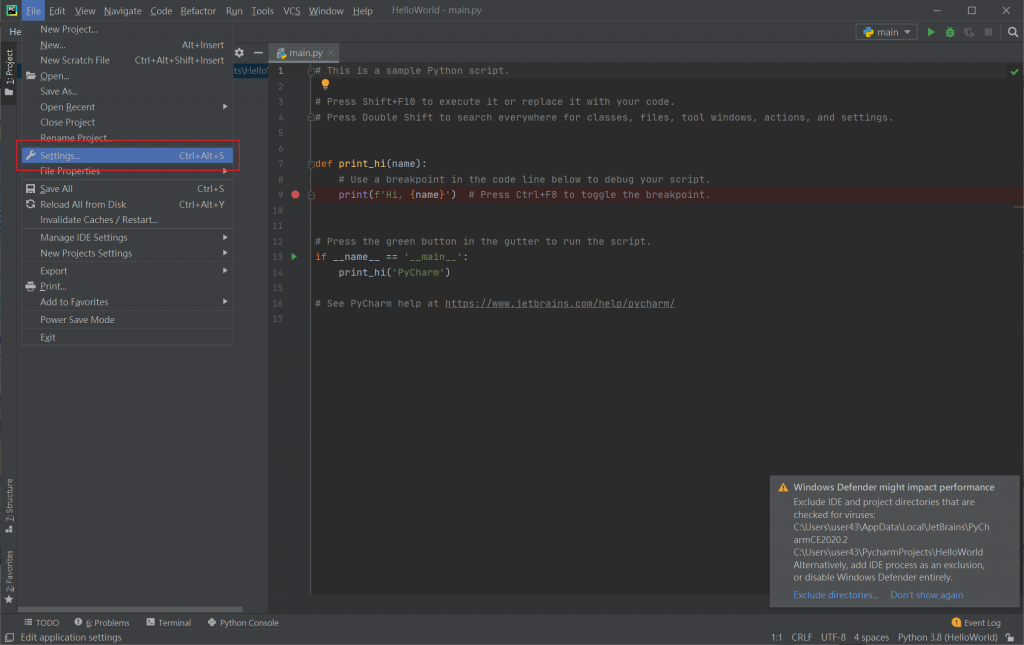
Task: Open the Terminal tool window
Action: coord(168,623)
